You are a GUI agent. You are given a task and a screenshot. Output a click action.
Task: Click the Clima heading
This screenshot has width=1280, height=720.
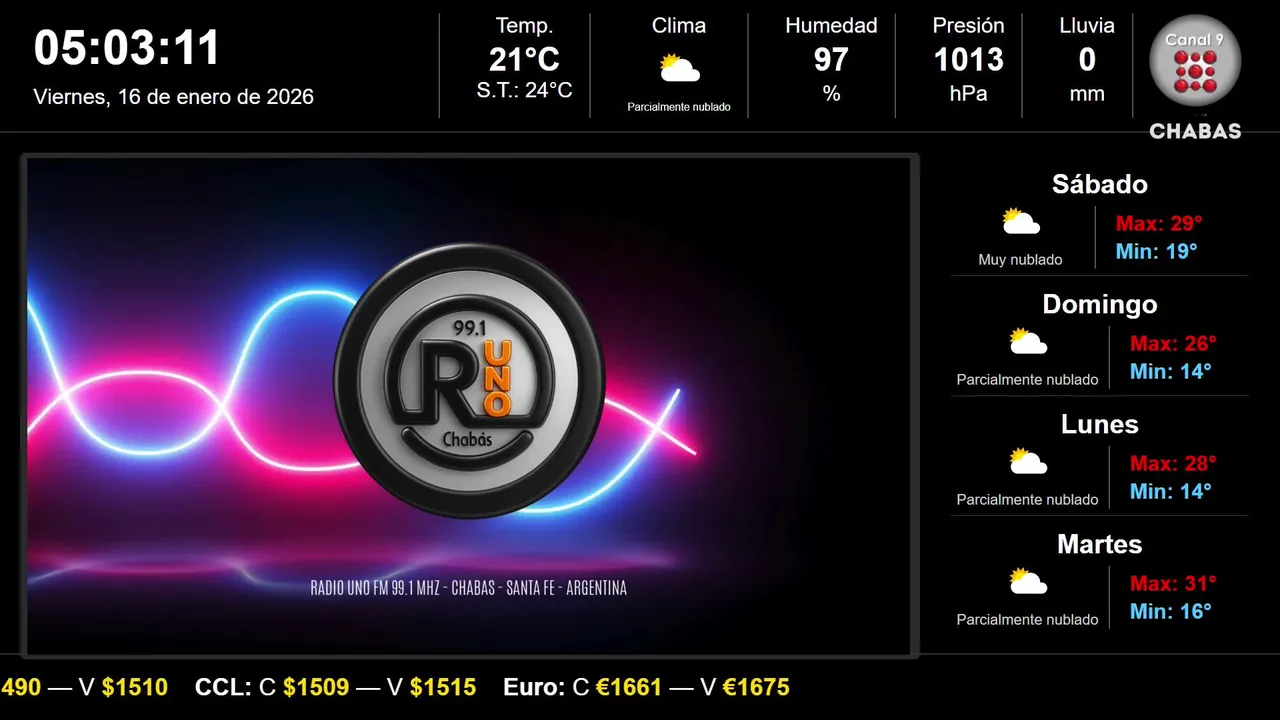point(679,26)
